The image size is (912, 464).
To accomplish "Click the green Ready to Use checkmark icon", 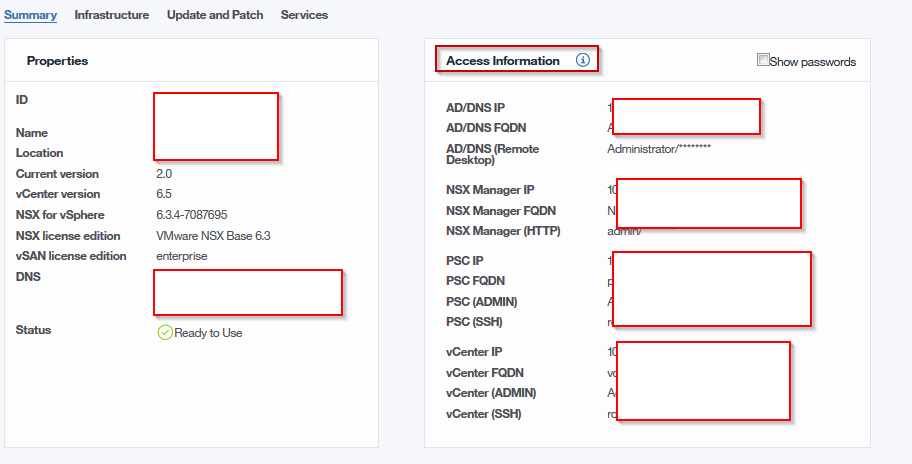I will pos(165,332).
